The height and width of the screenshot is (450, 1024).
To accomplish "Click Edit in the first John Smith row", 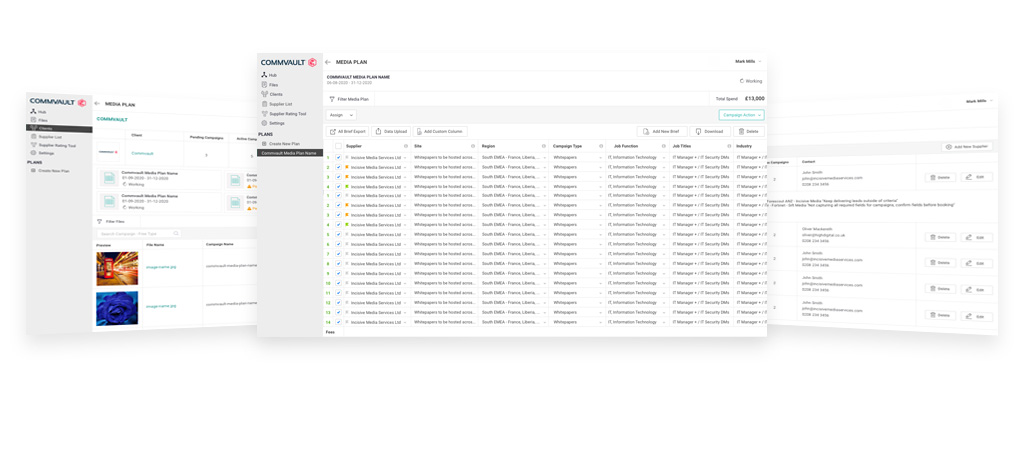I will pyautogui.click(x=976, y=177).
